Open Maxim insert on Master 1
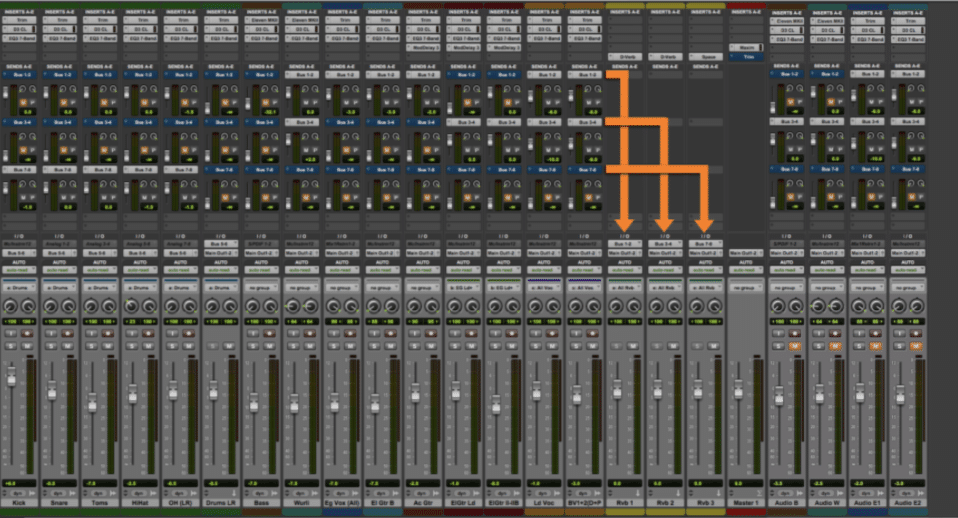This screenshot has width=958, height=518. coord(745,48)
